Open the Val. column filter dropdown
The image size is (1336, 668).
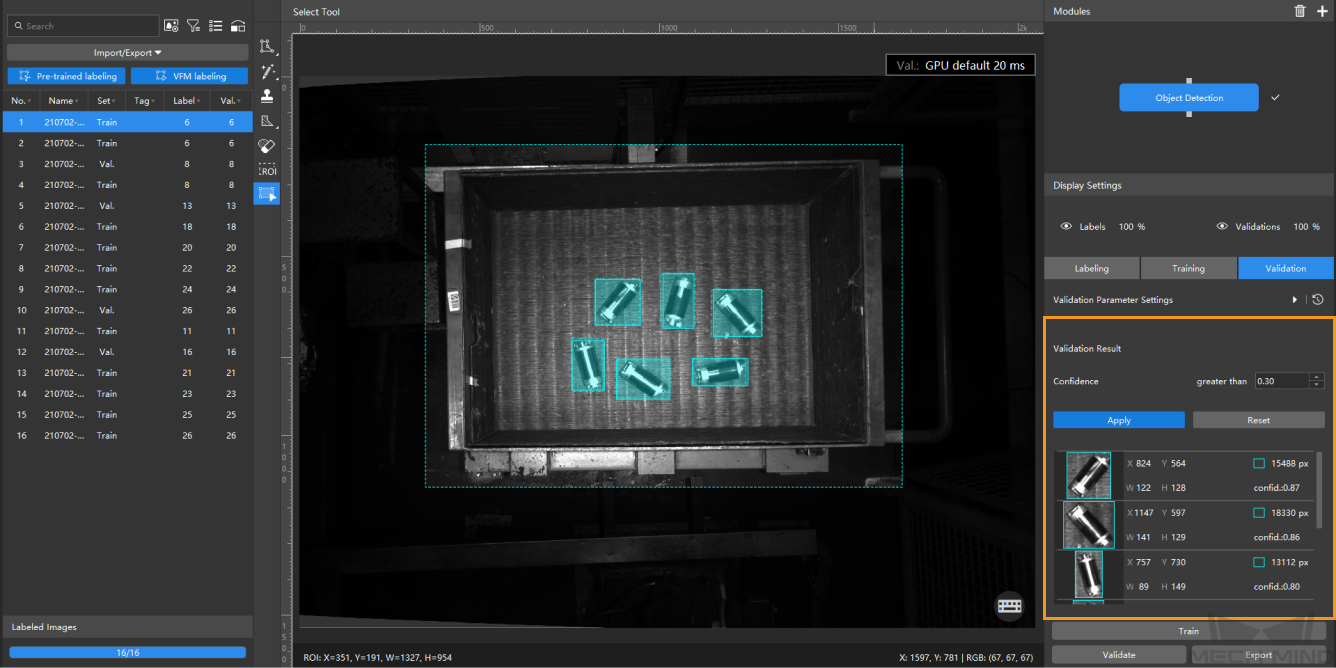click(x=240, y=101)
